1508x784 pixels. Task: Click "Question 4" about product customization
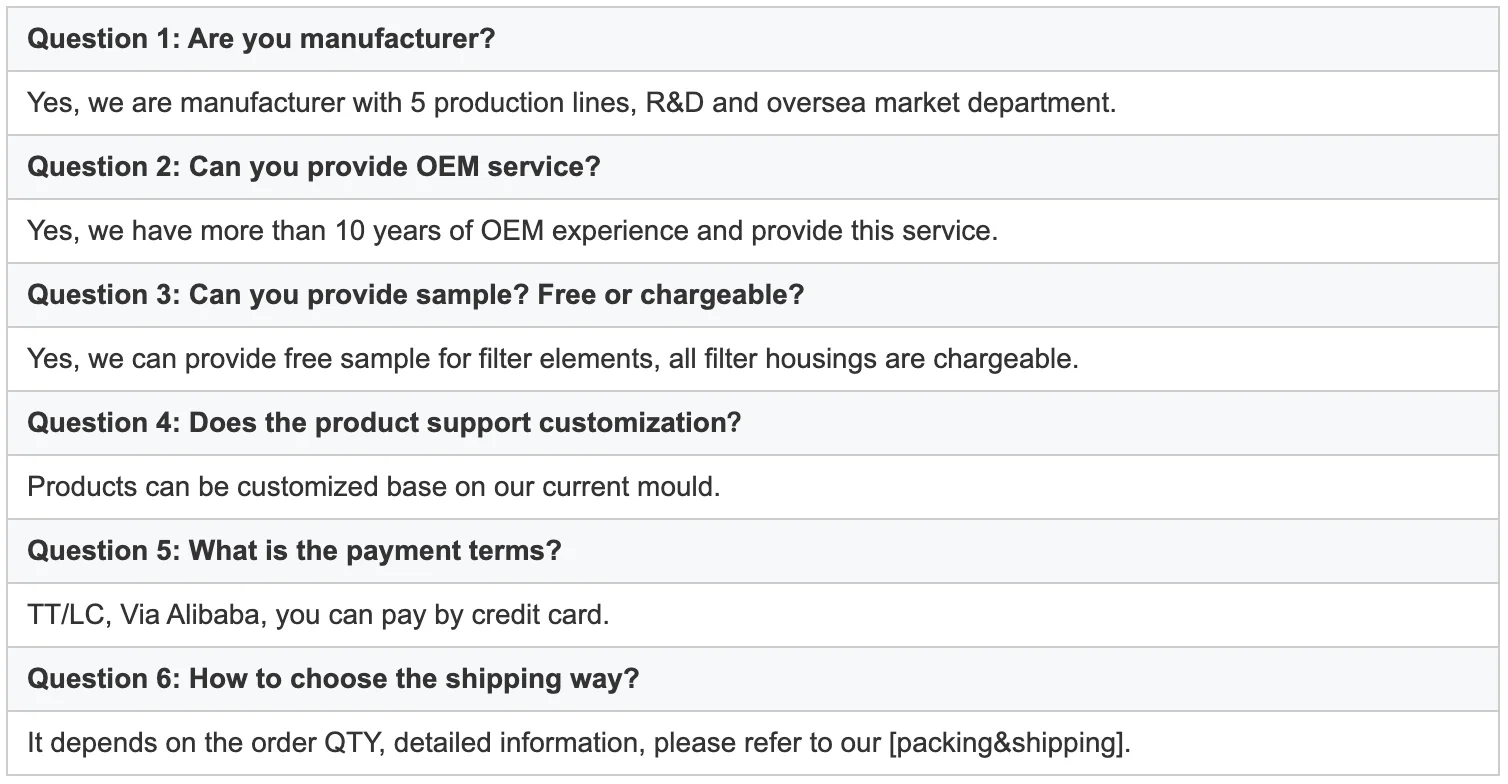(x=384, y=423)
